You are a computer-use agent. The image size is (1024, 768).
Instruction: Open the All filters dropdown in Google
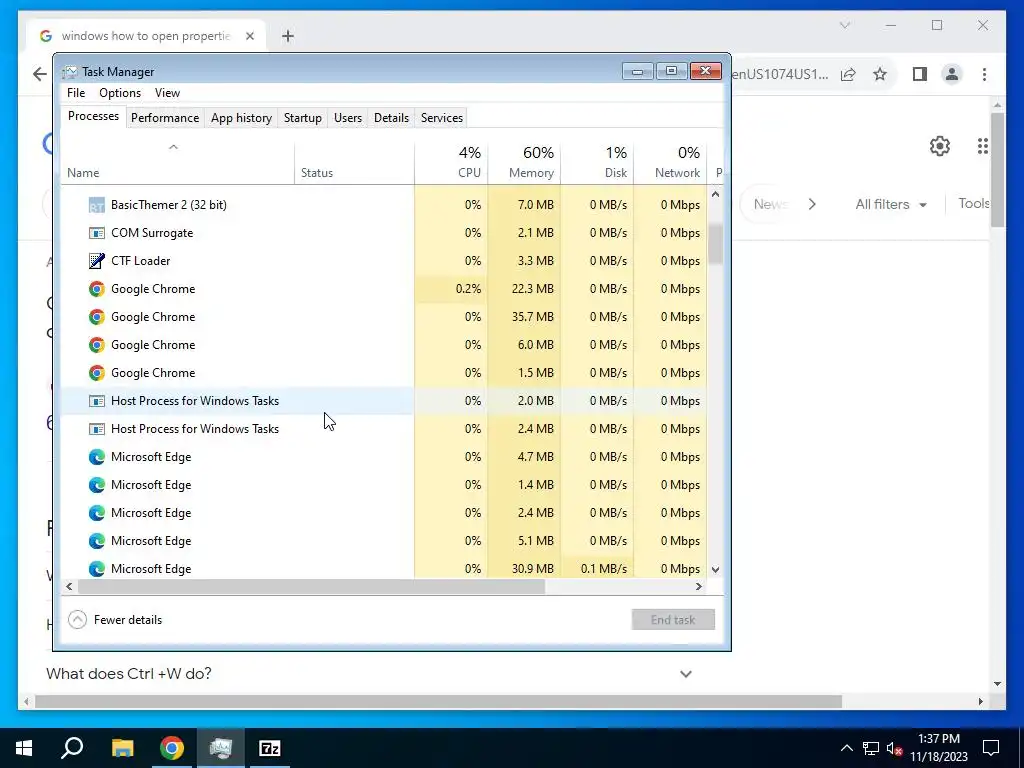(x=891, y=204)
